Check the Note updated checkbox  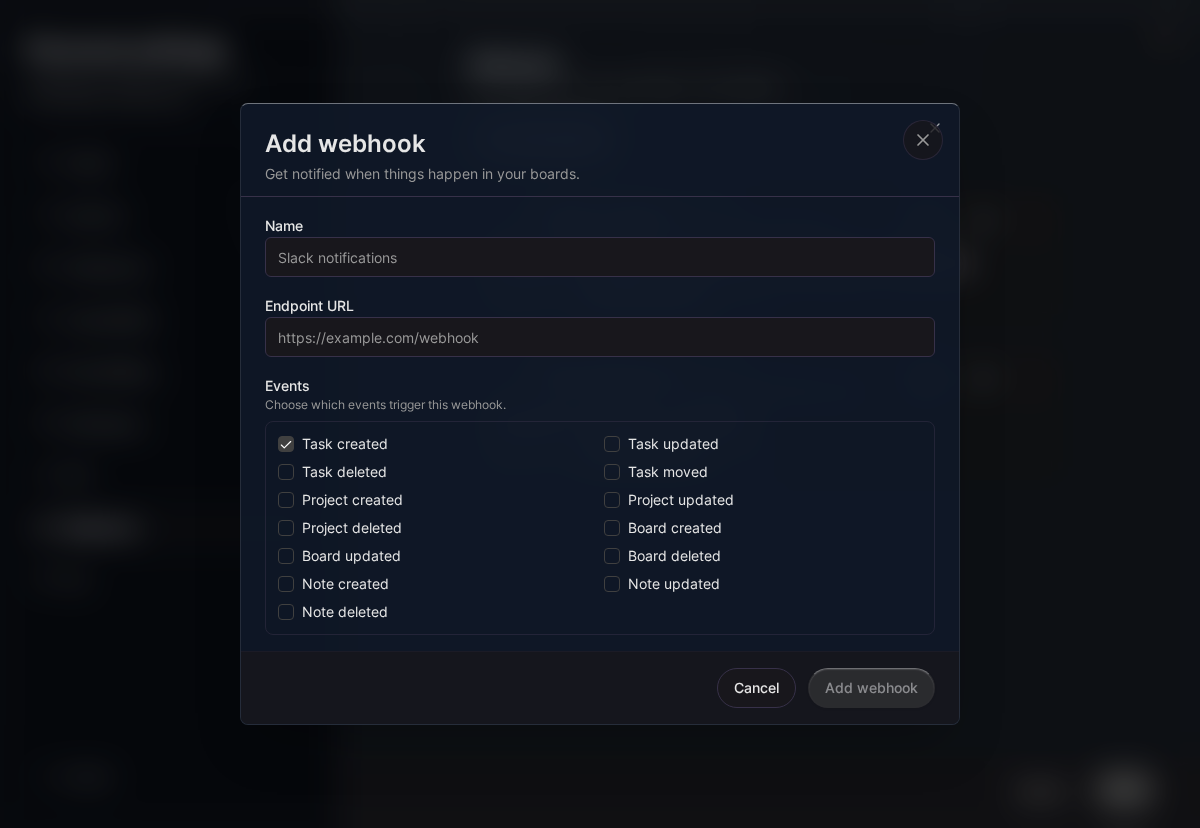pyautogui.click(x=612, y=584)
